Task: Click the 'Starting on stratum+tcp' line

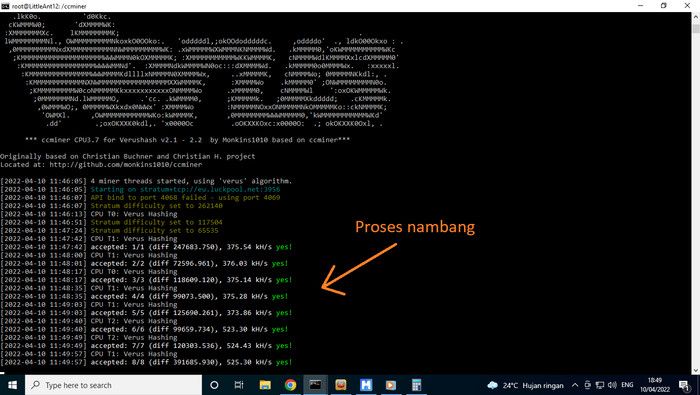Action: (x=140, y=189)
